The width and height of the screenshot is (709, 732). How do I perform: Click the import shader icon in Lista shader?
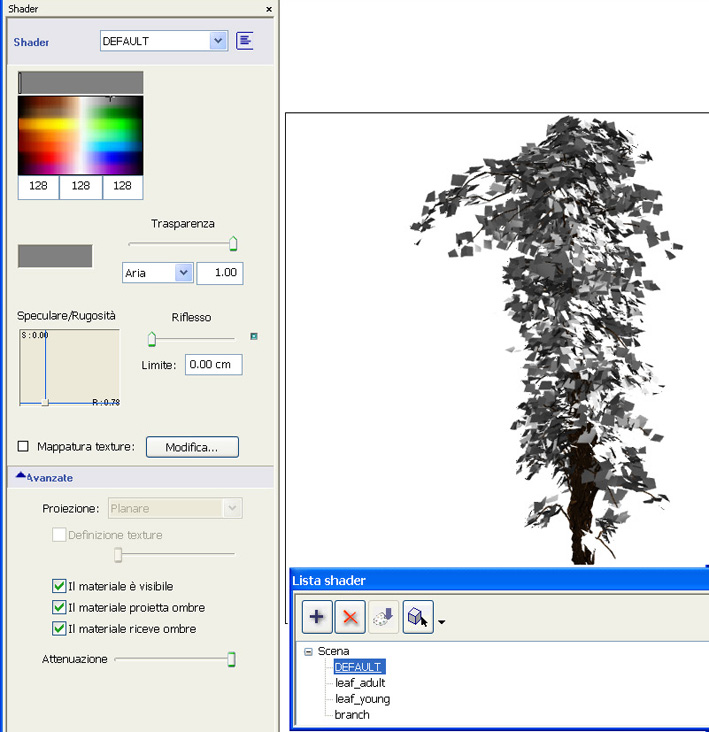tap(383, 617)
